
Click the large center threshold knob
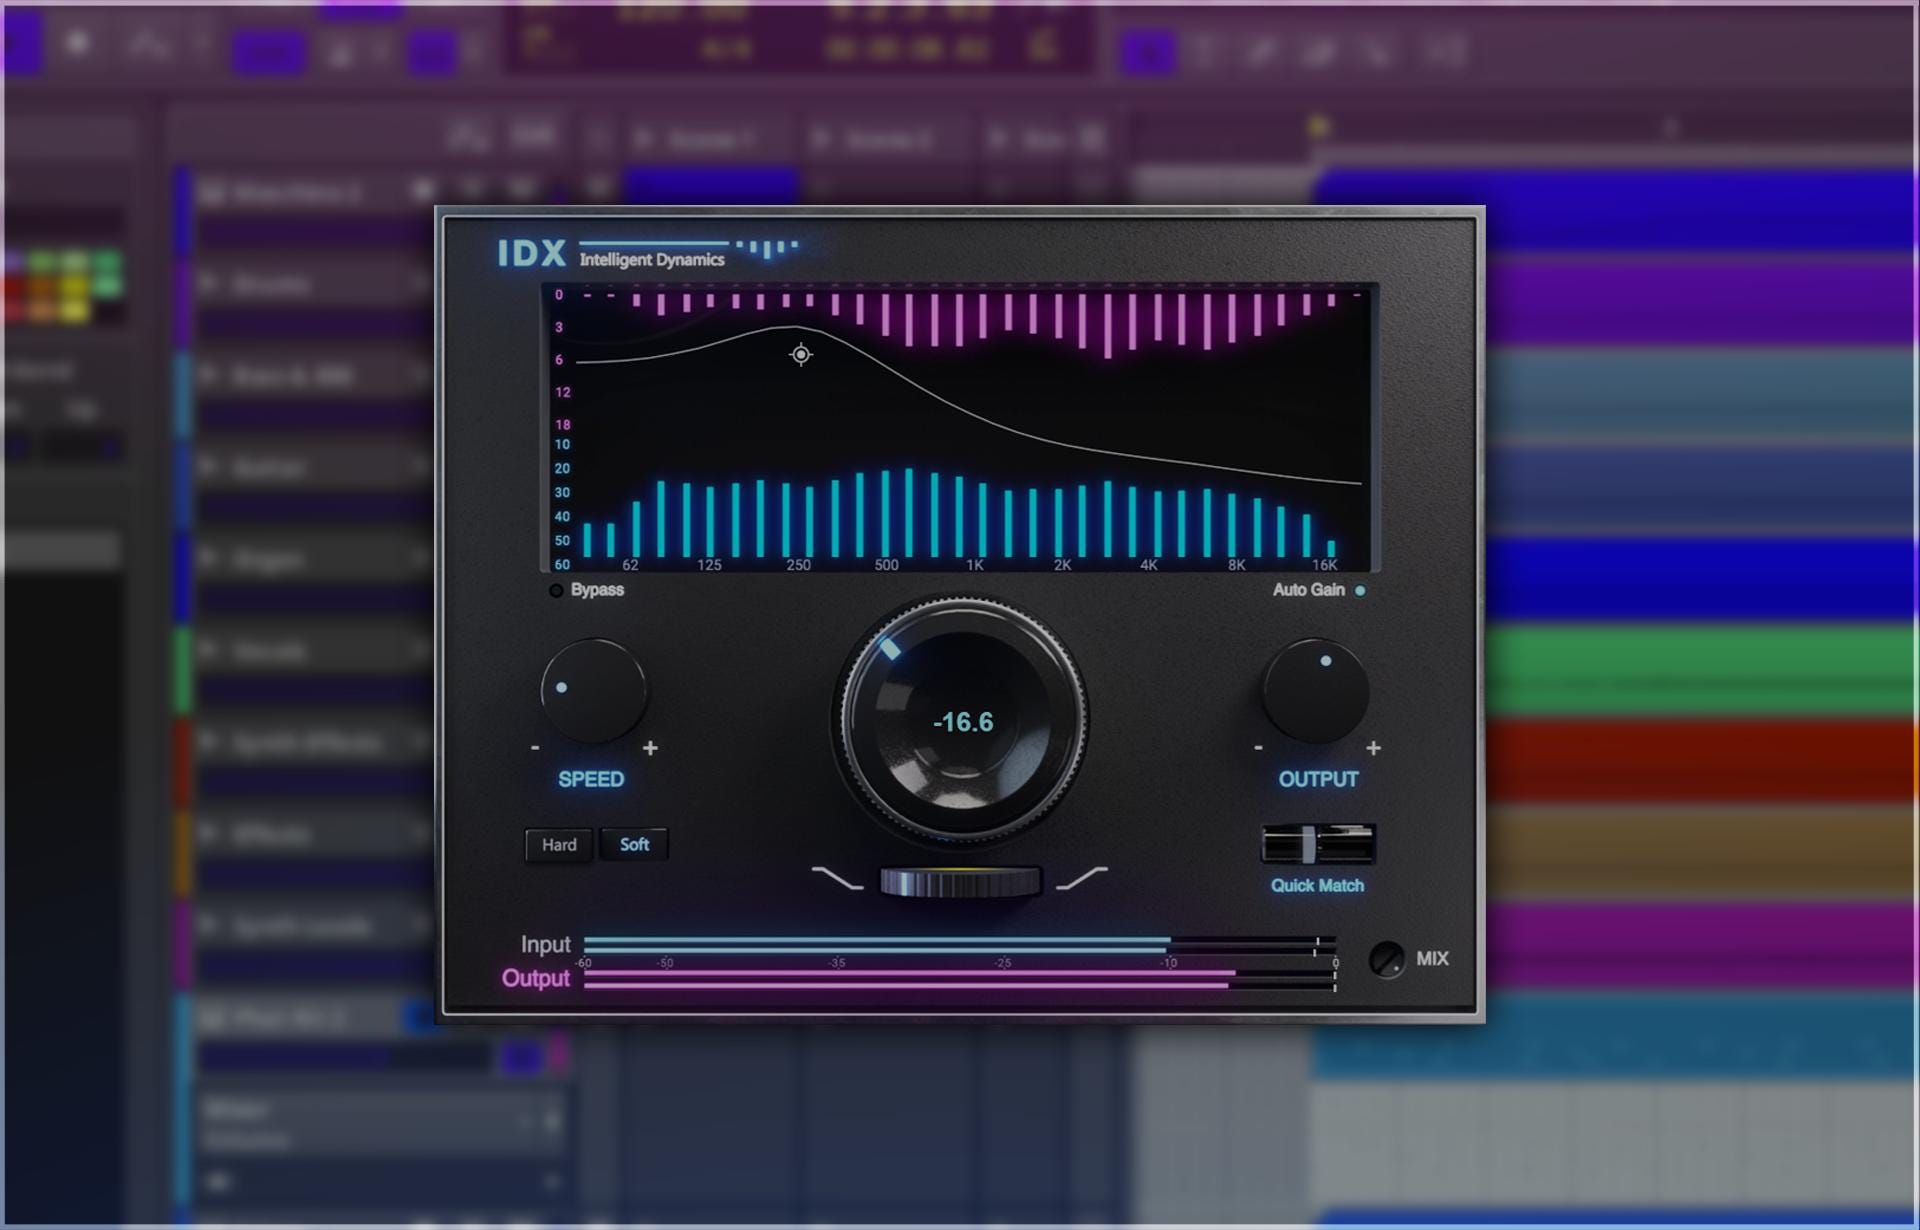[961, 718]
